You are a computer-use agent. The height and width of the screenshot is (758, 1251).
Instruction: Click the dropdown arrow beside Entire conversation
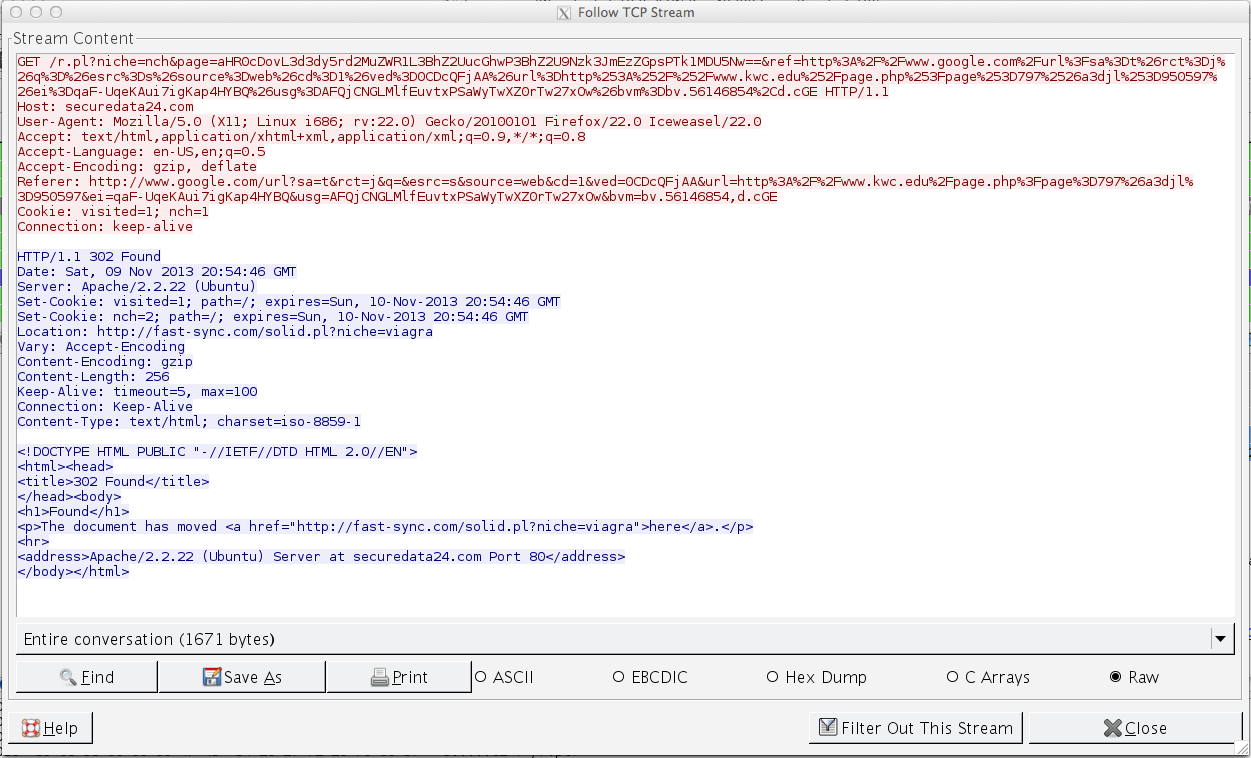point(1221,639)
